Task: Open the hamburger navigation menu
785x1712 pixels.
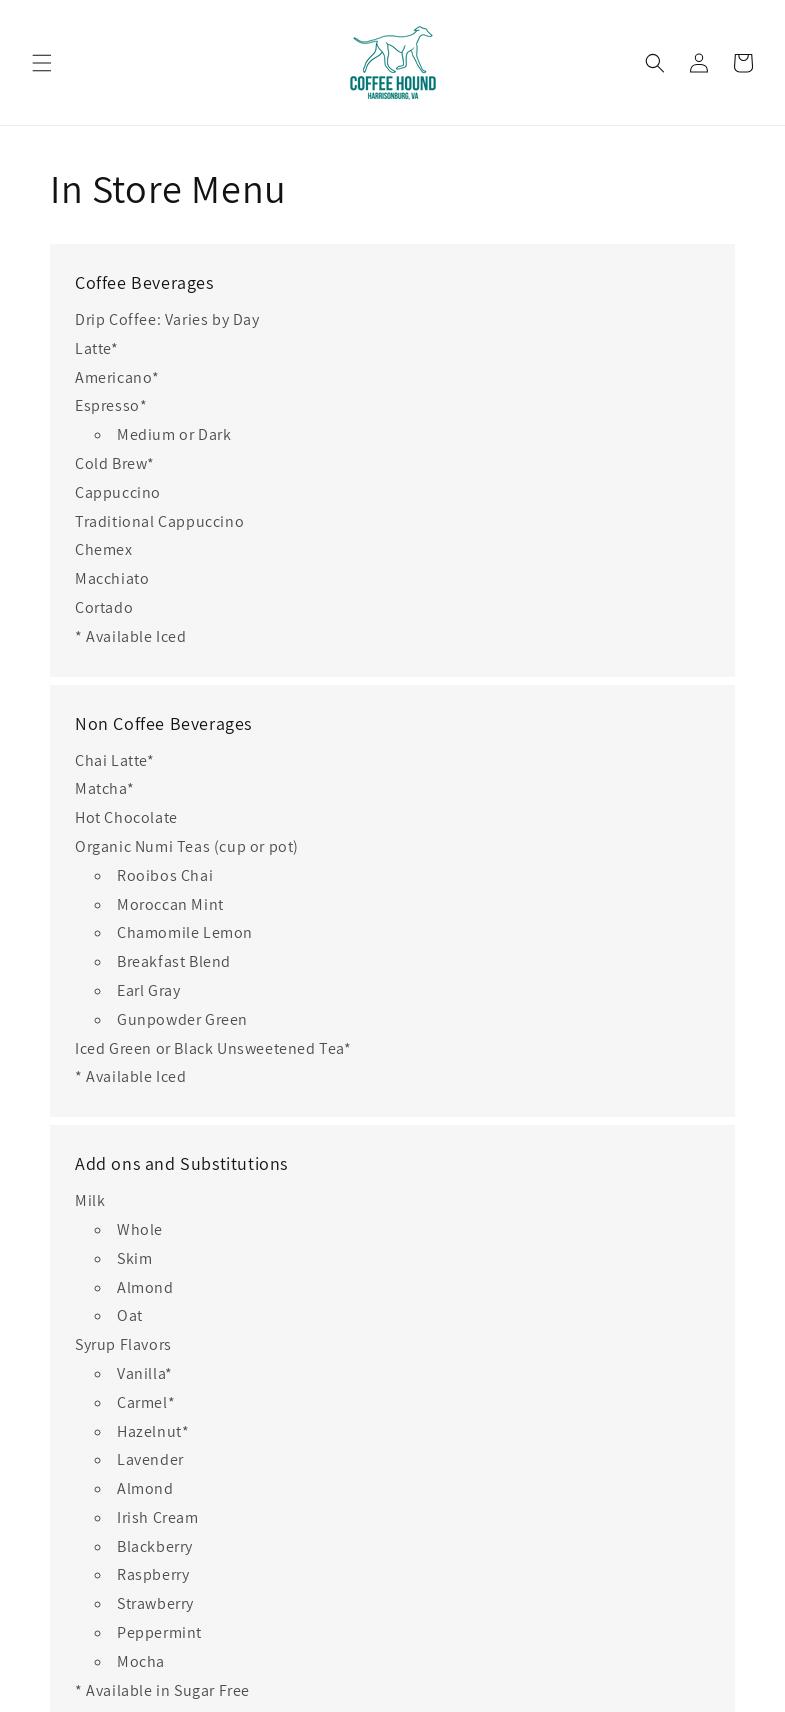Action: click(x=42, y=63)
